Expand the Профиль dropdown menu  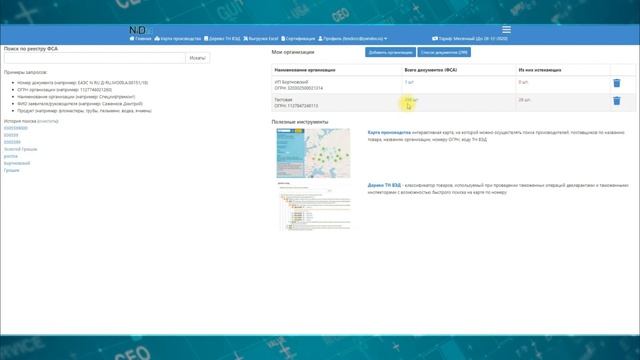(x=353, y=38)
